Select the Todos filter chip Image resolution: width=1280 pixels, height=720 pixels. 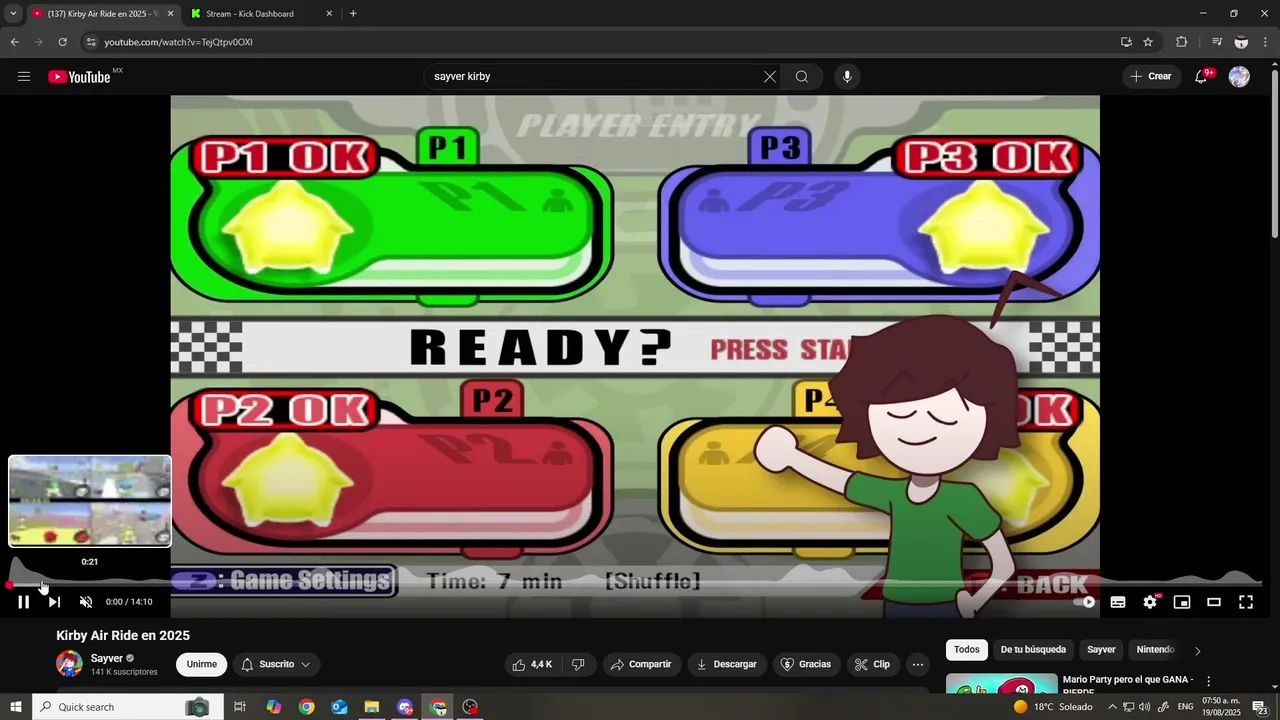(967, 650)
